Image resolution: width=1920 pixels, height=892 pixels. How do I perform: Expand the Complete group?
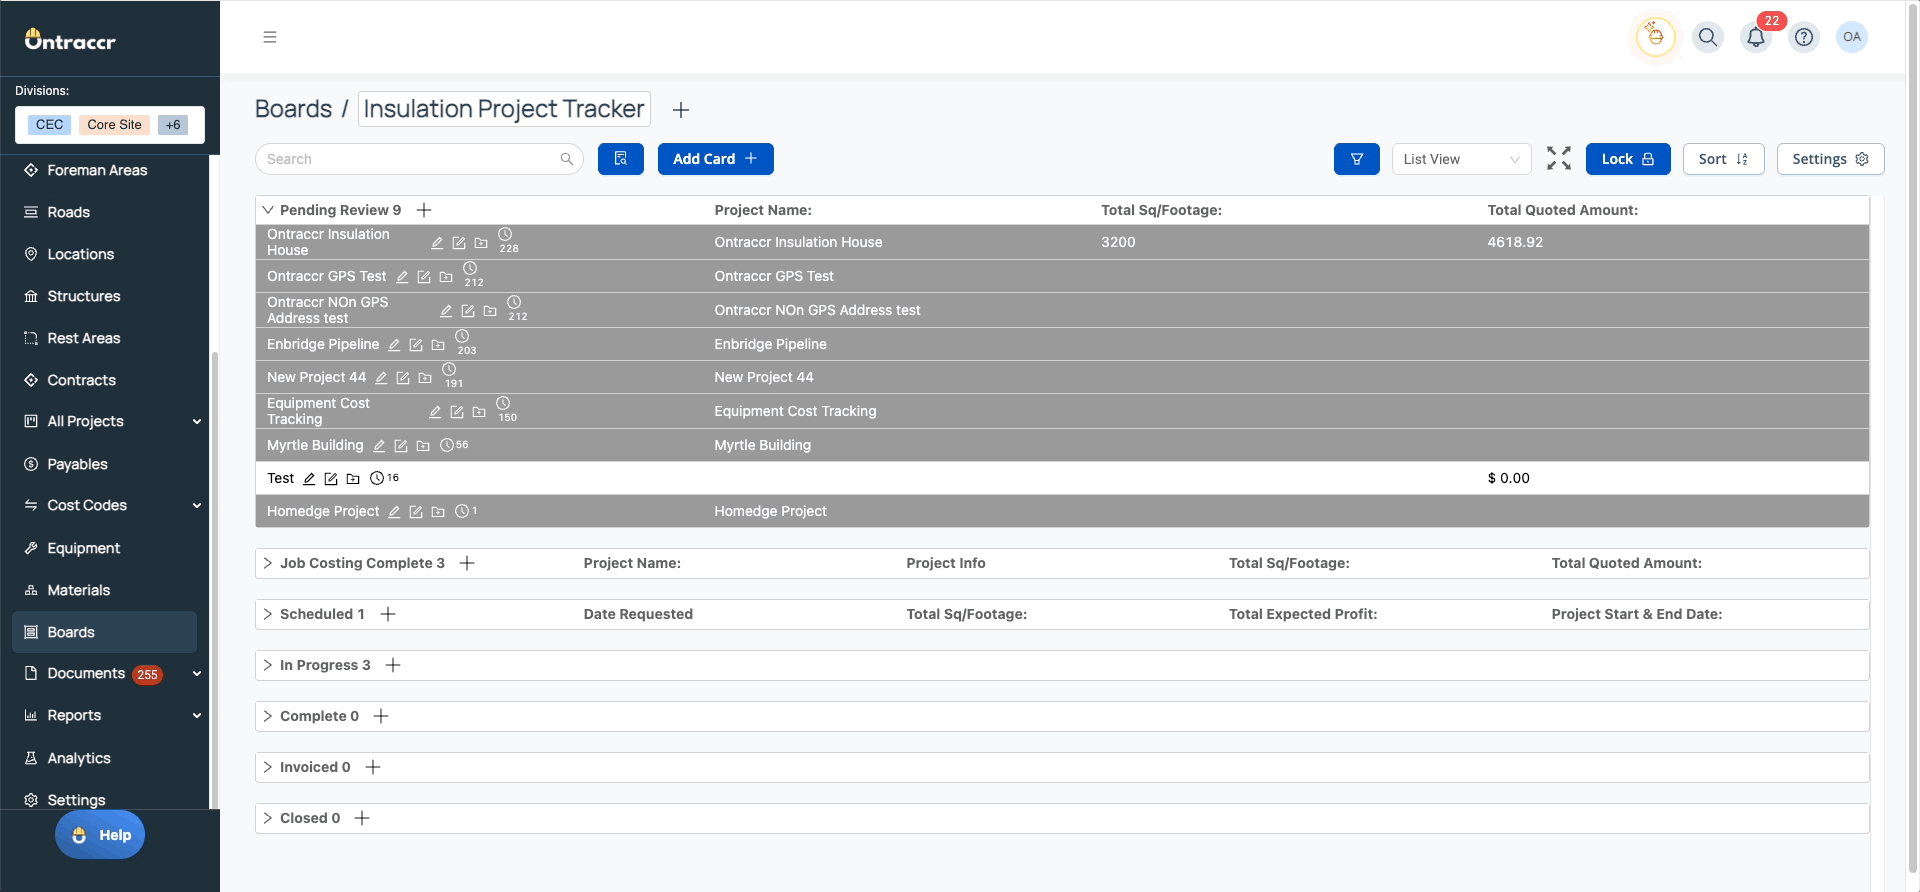268,716
